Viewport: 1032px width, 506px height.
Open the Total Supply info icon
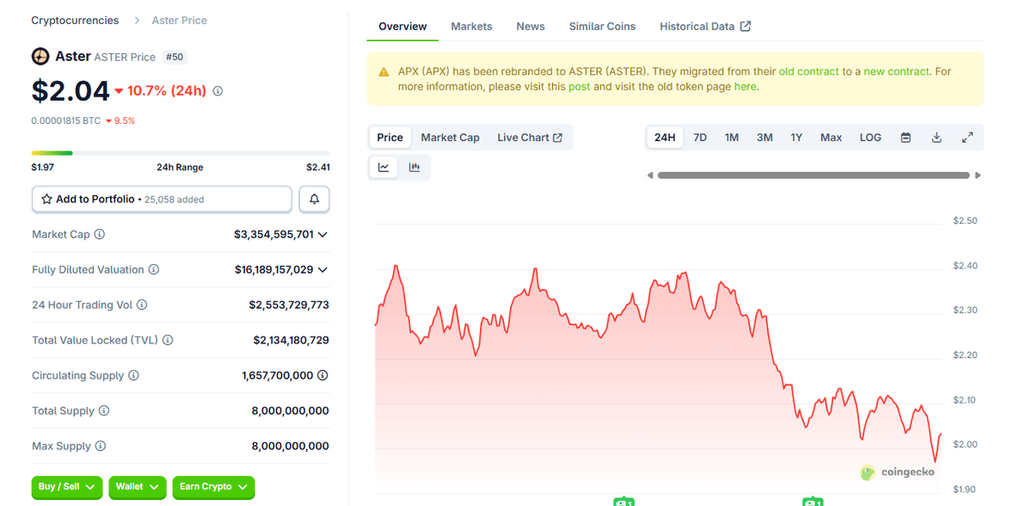[x=104, y=411]
